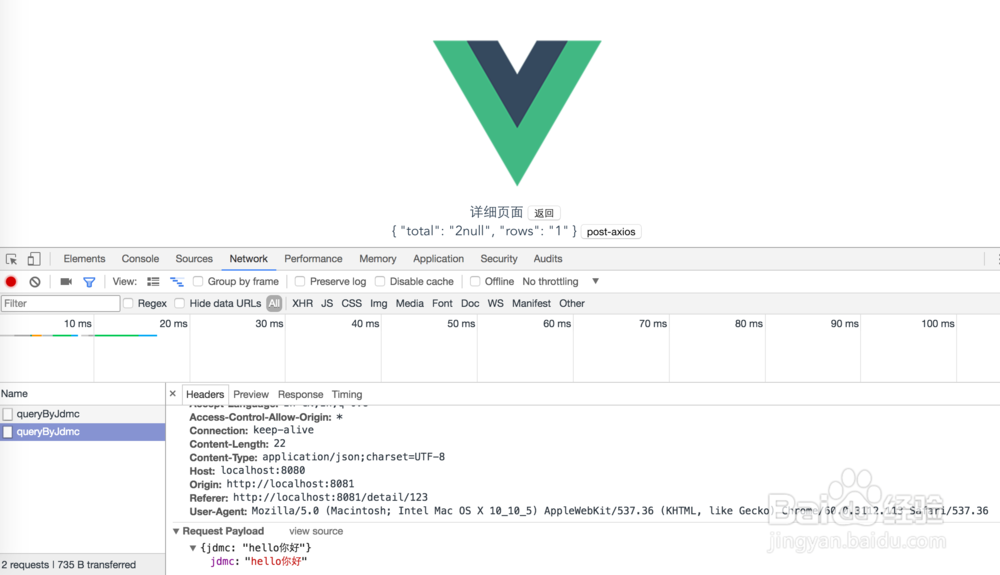Click the Vue logo image

tap(517, 113)
